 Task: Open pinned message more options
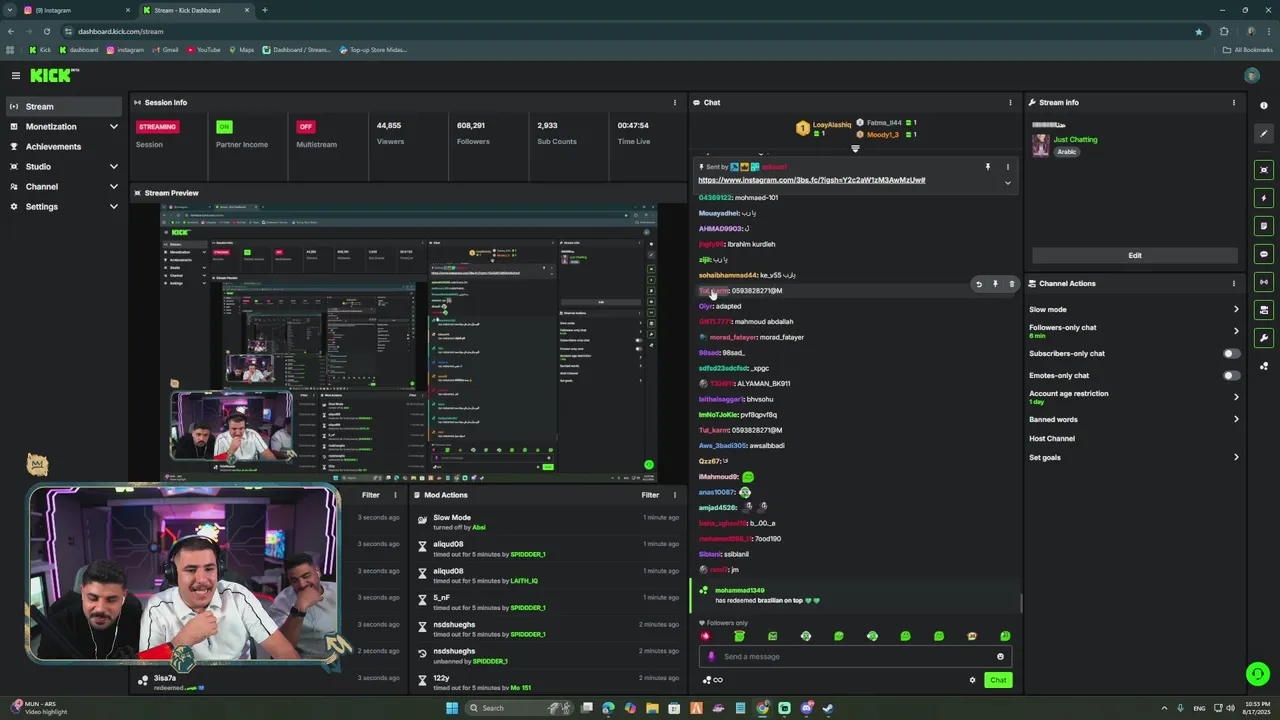click(x=1007, y=167)
